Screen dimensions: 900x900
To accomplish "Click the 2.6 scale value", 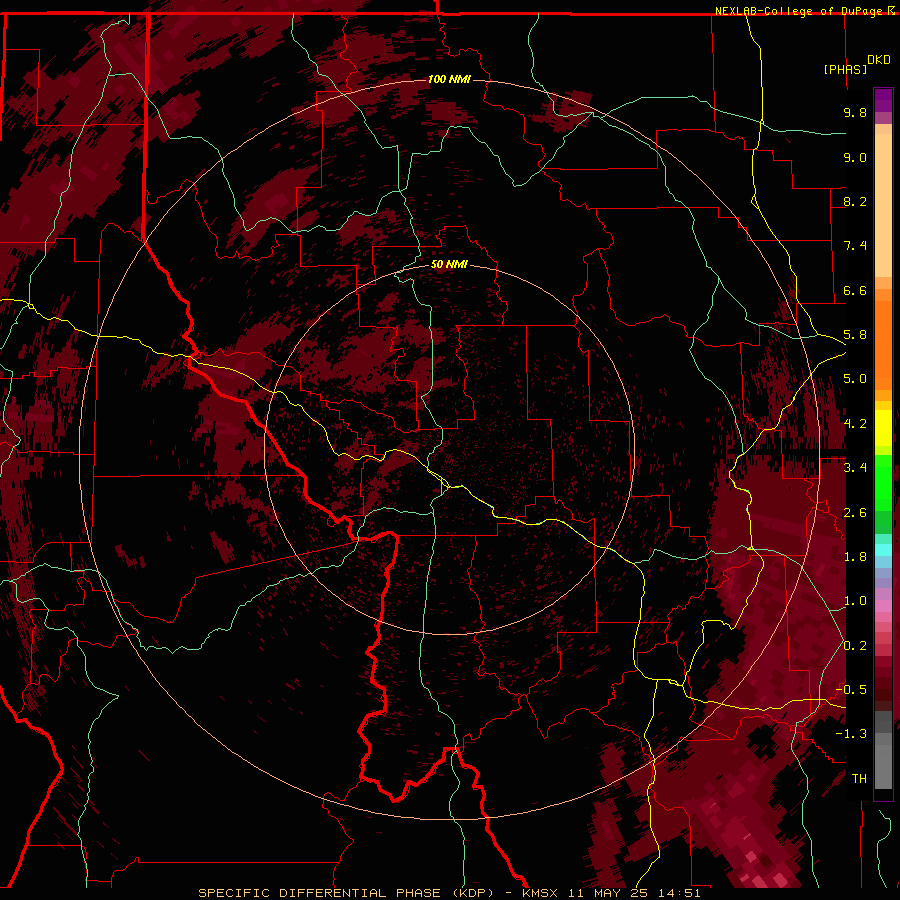I will click(x=855, y=513).
